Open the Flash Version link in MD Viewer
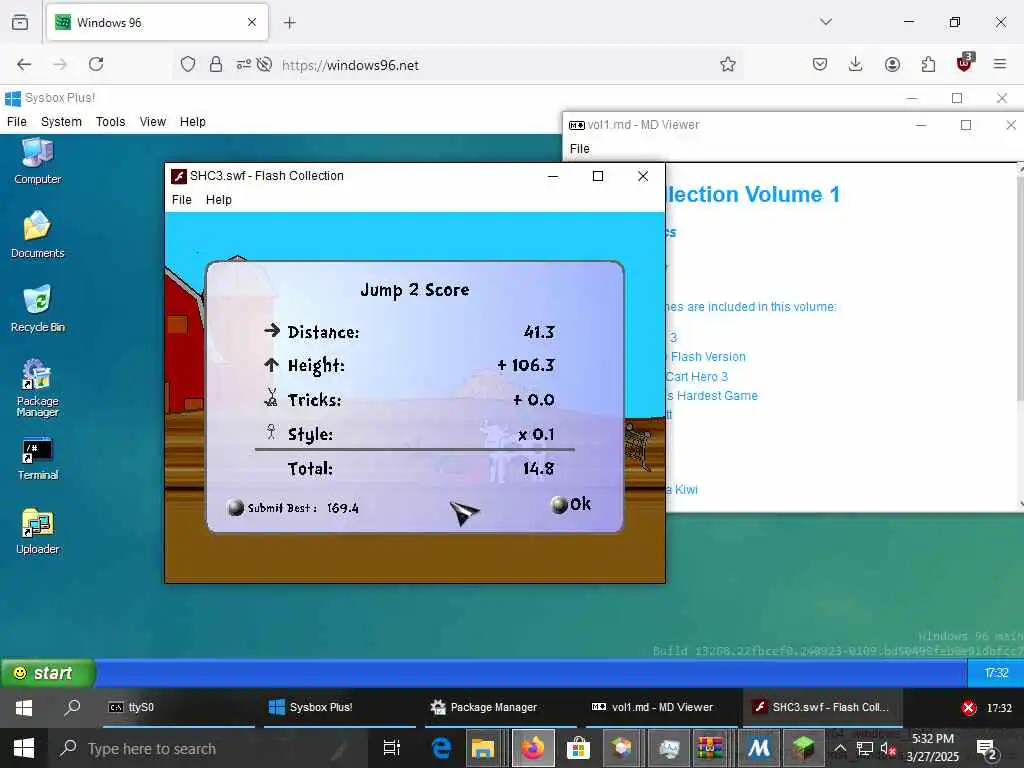 click(x=707, y=357)
